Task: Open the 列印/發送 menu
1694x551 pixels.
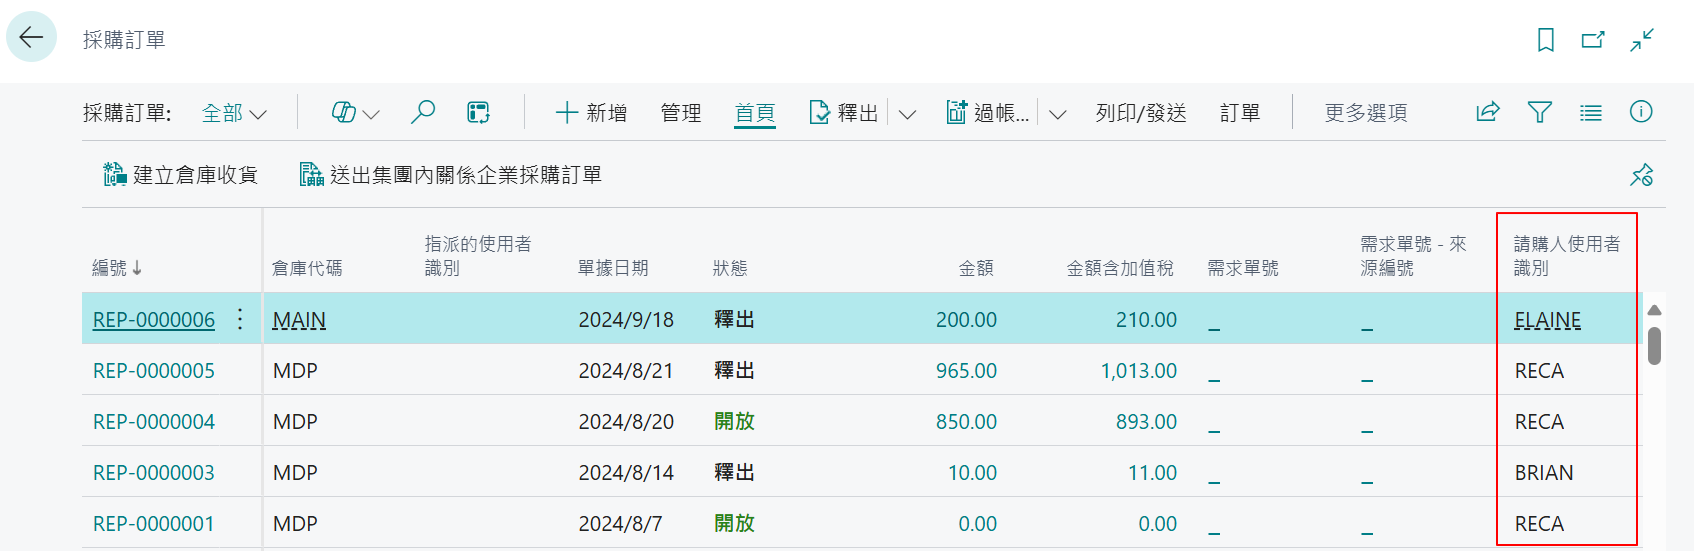Action: (x=1141, y=113)
